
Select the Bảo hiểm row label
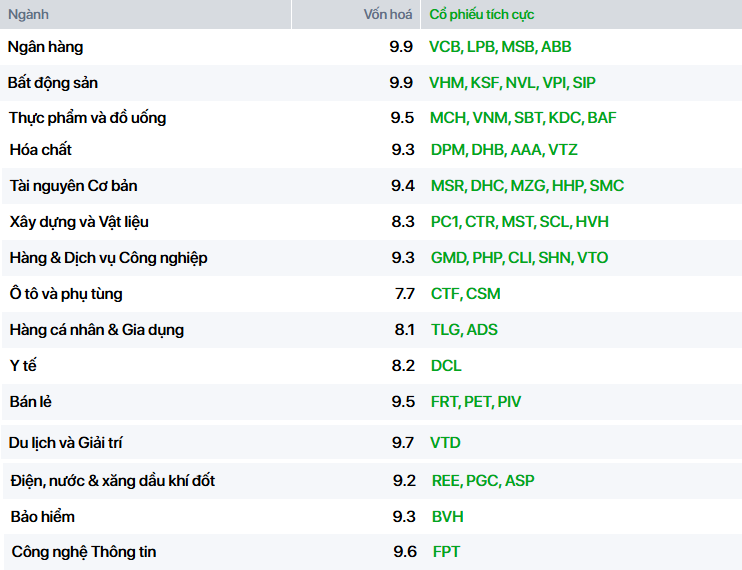pyautogui.click(x=43, y=517)
